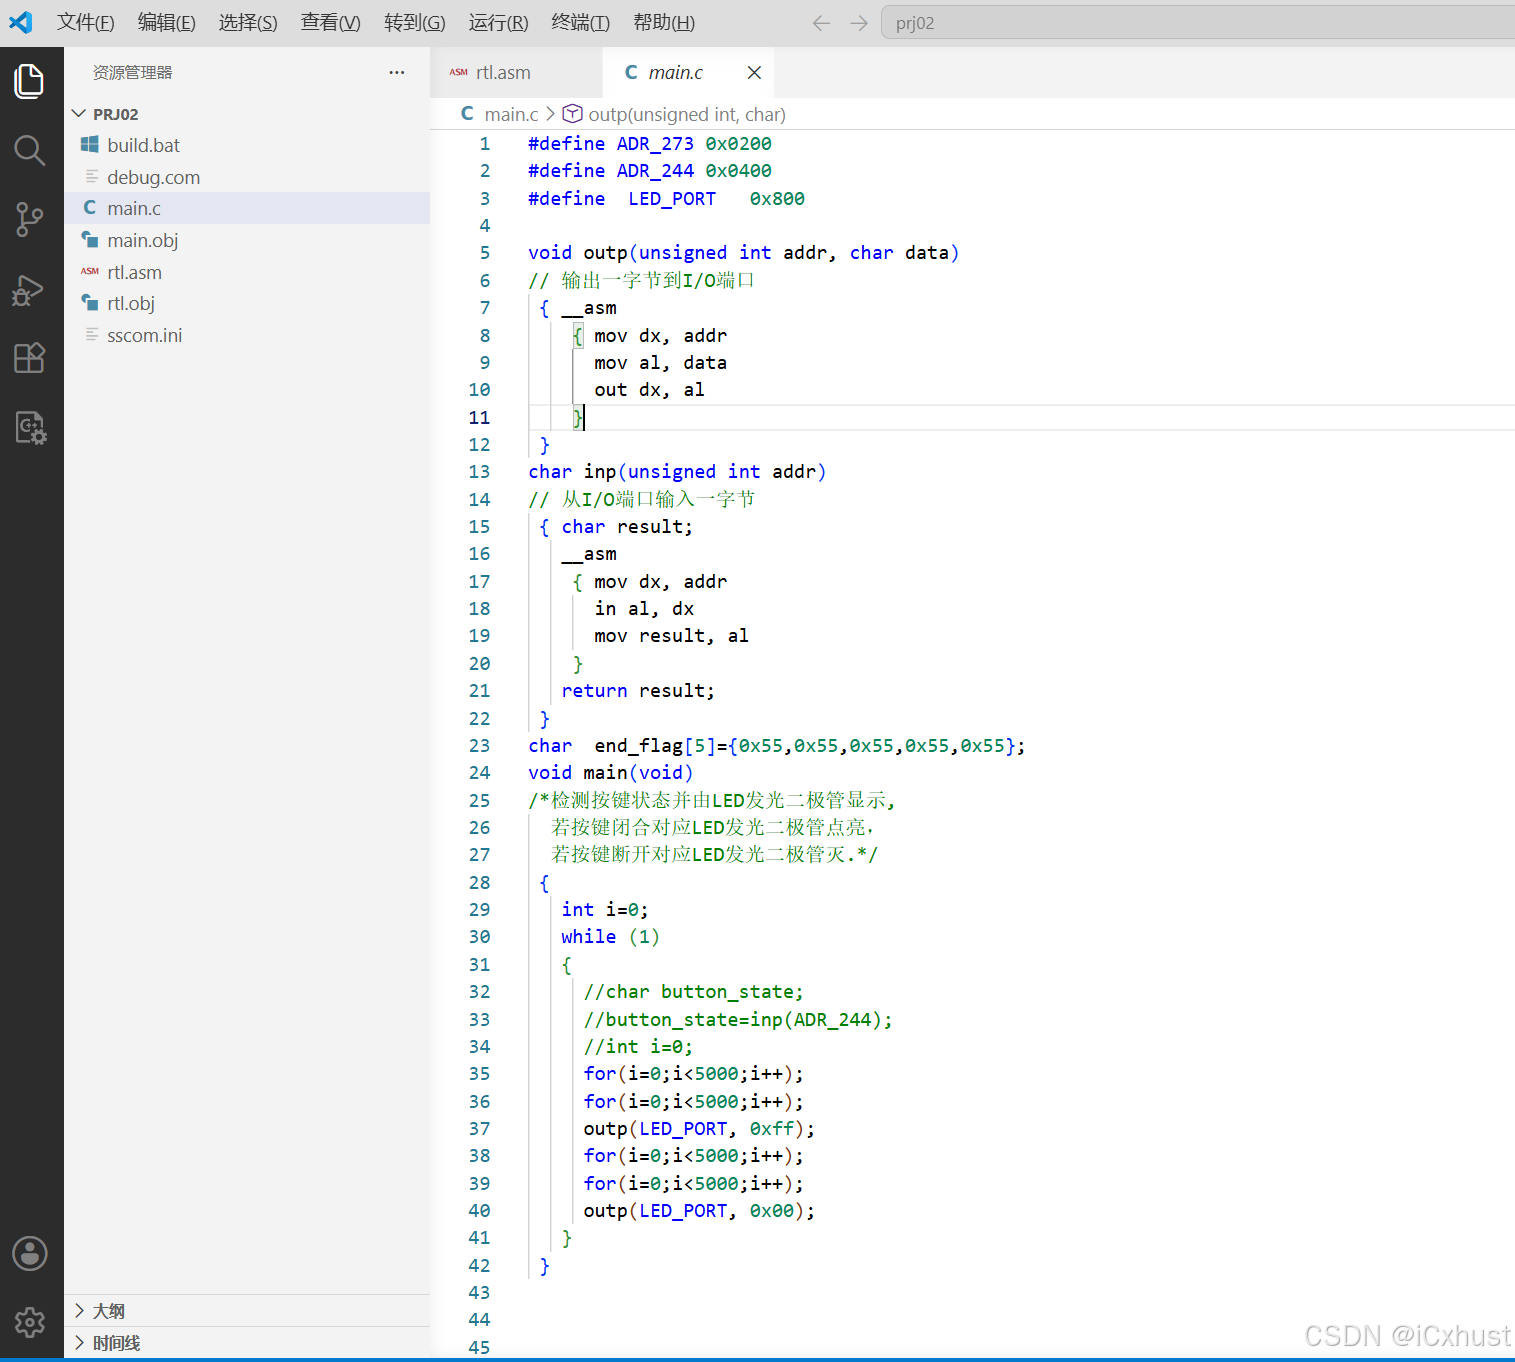The image size is (1515, 1362).
Task: Click the main.c breadcrumb segment
Action: (511, 114)
